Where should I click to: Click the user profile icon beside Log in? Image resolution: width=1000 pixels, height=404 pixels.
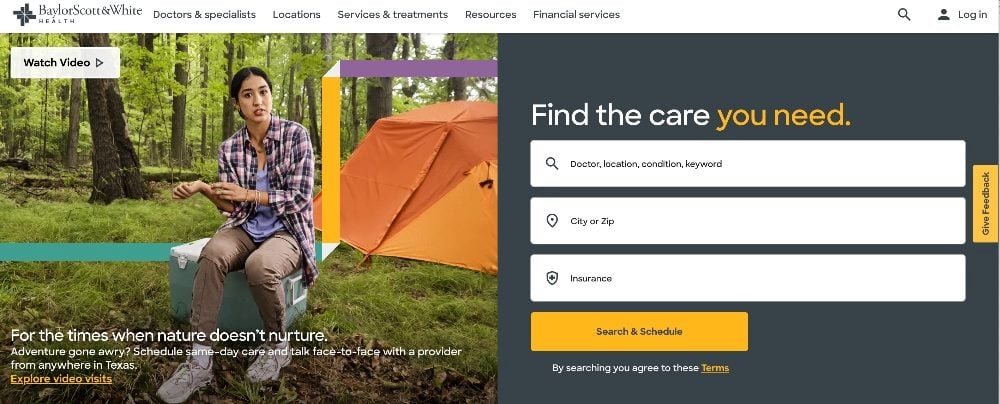tap(944, 15)
